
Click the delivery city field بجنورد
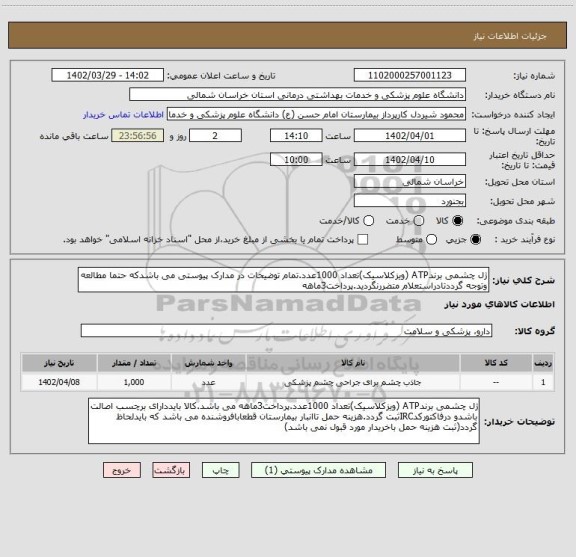pos(410,201)
